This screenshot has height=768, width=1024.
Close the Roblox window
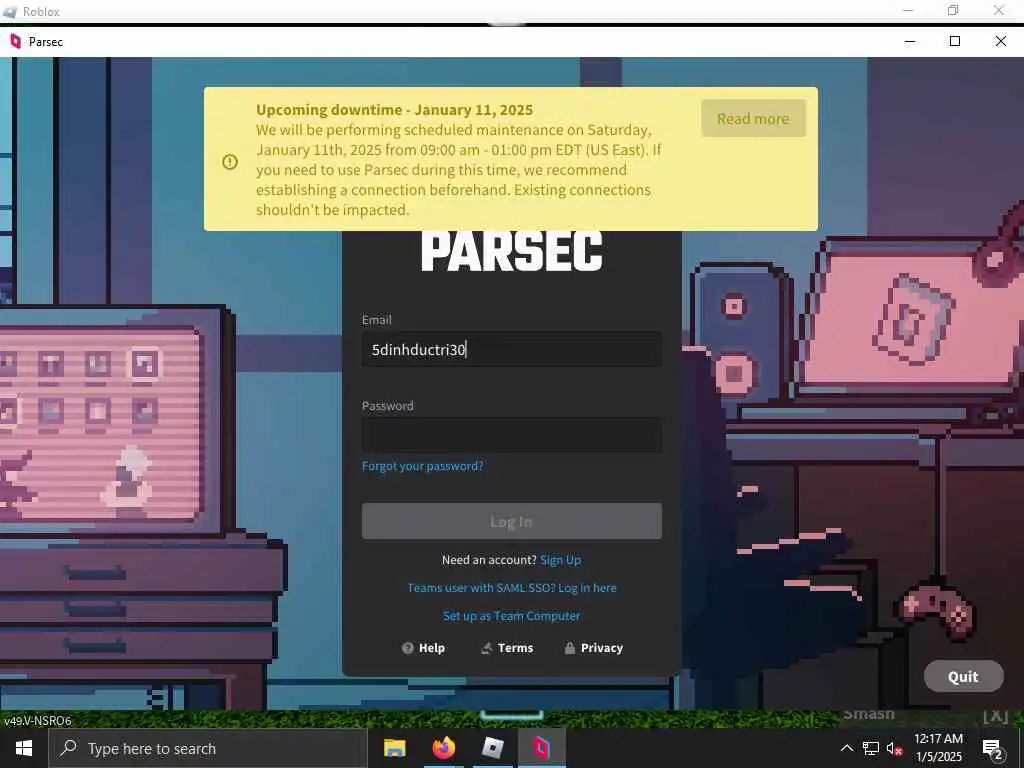(x=999, y=10)
